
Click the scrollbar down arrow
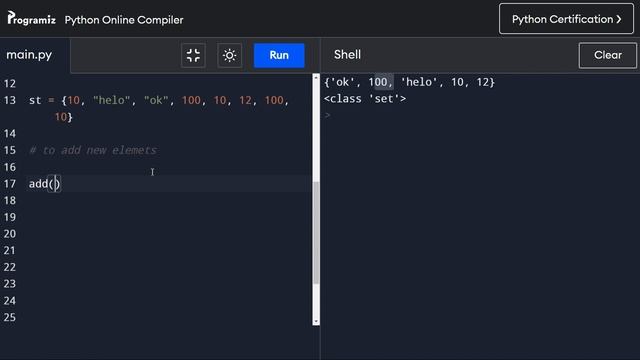click(x=316, y=322)
